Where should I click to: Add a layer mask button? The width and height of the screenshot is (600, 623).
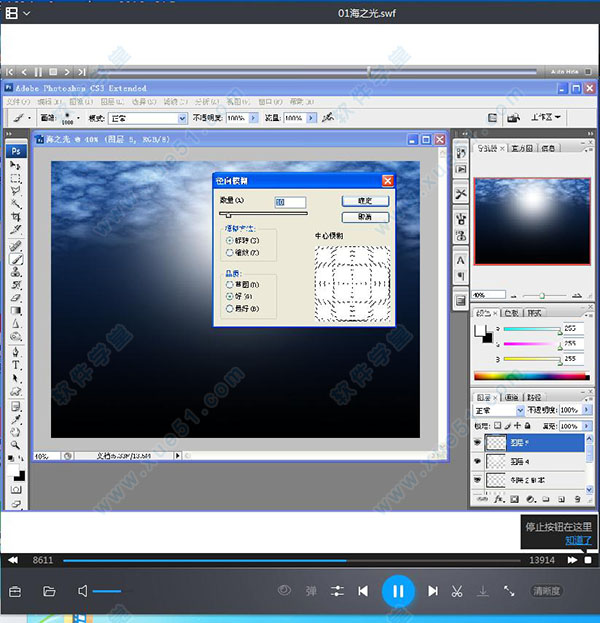515,499
